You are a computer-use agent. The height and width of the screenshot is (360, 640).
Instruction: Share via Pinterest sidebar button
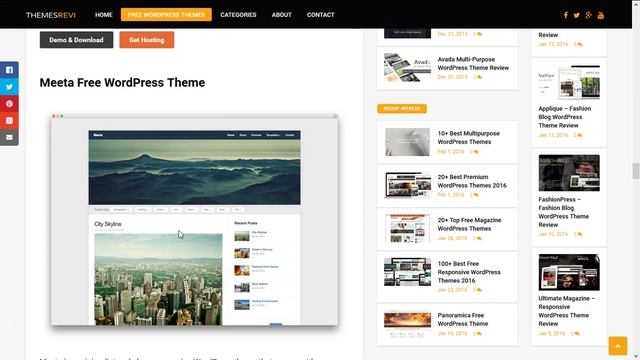coord(9,104)
